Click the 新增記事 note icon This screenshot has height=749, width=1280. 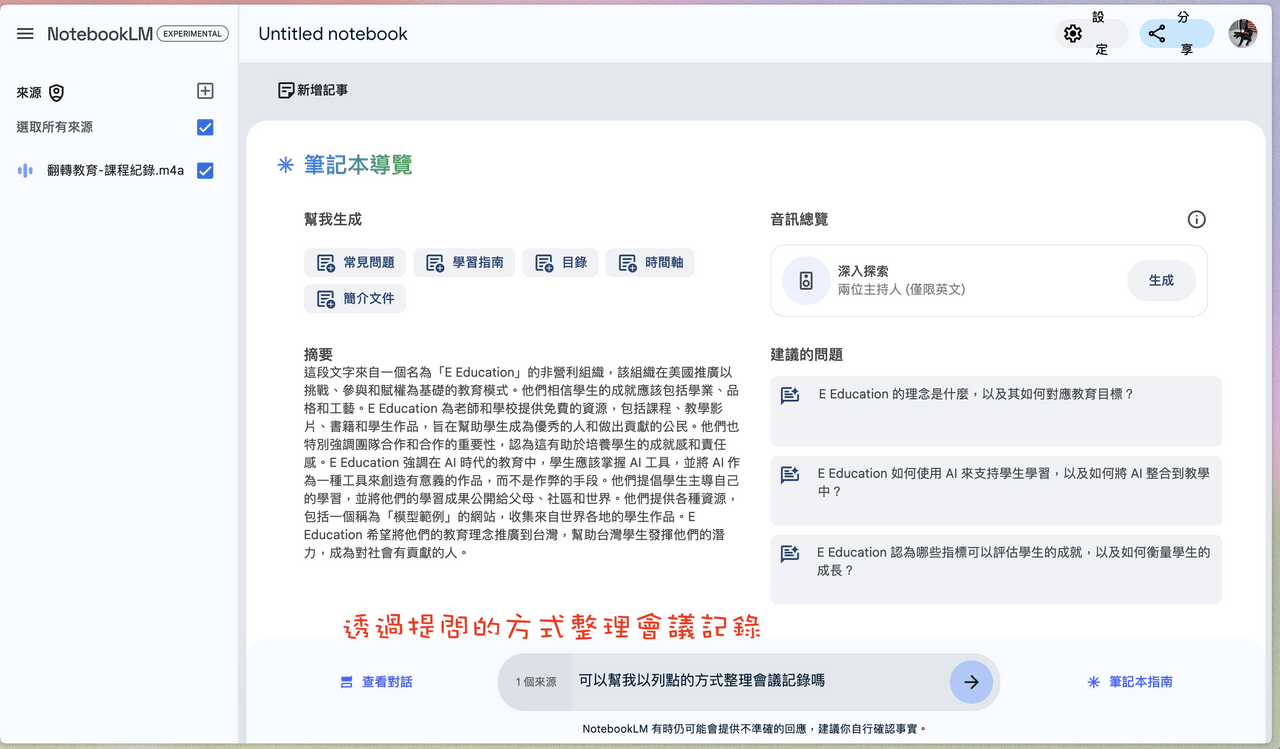286,90
